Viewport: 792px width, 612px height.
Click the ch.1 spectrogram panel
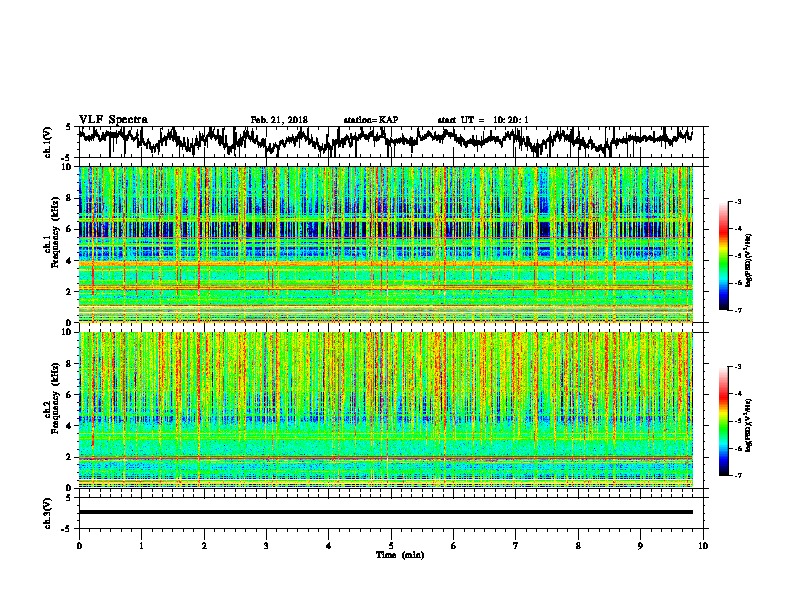point(386,244)
